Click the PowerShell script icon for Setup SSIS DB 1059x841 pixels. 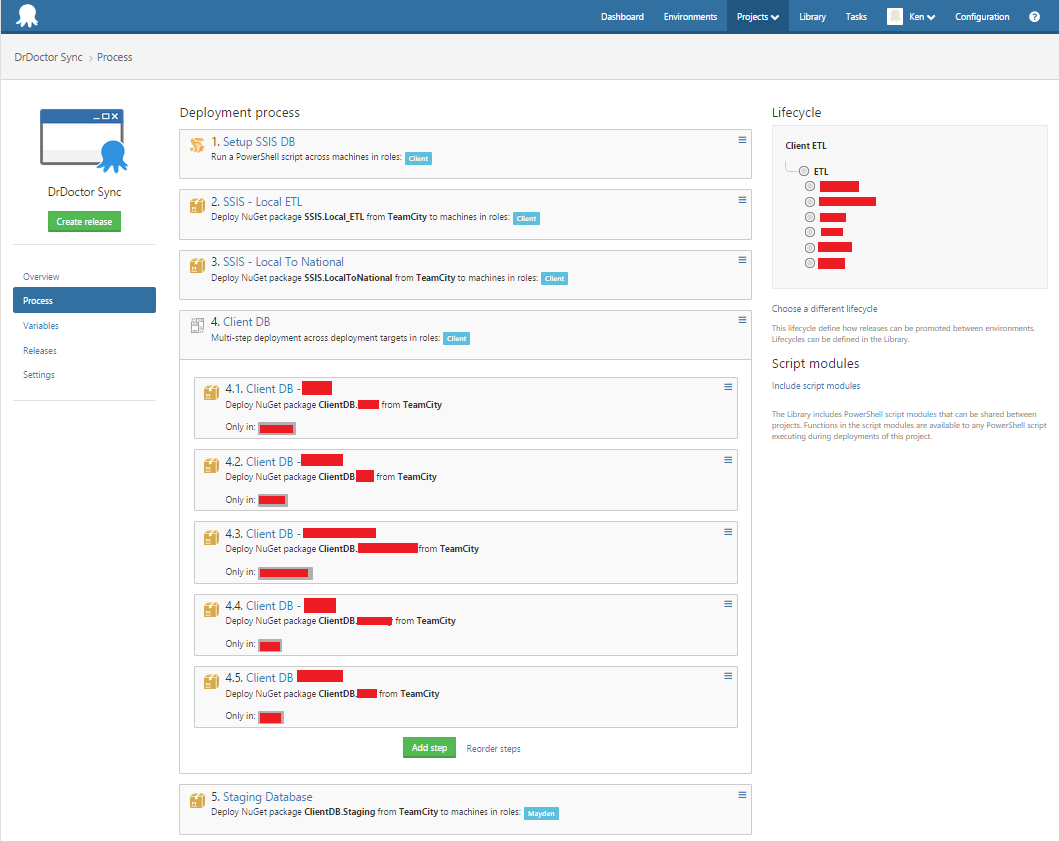tap(197, 146)
